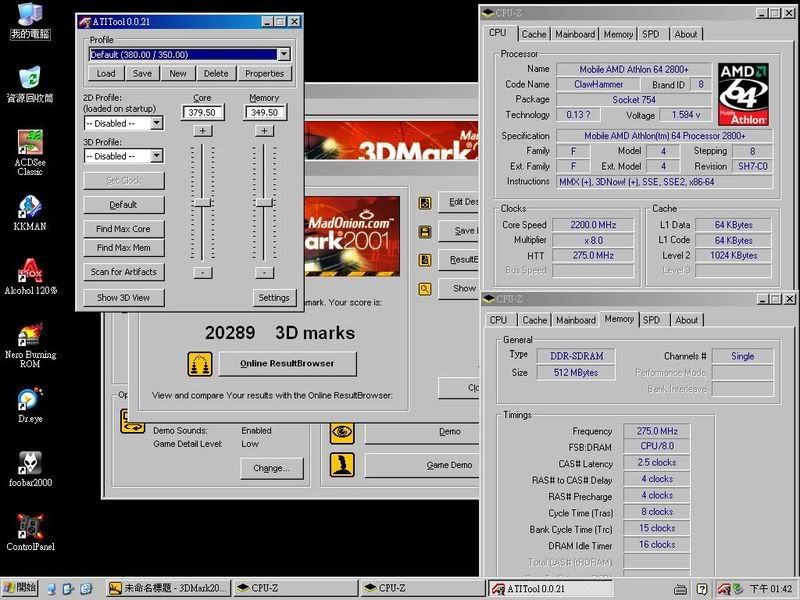800x600 pixels.
Task: Open the 2D Profile dropdown in ATITool
Action: point(157,123)
